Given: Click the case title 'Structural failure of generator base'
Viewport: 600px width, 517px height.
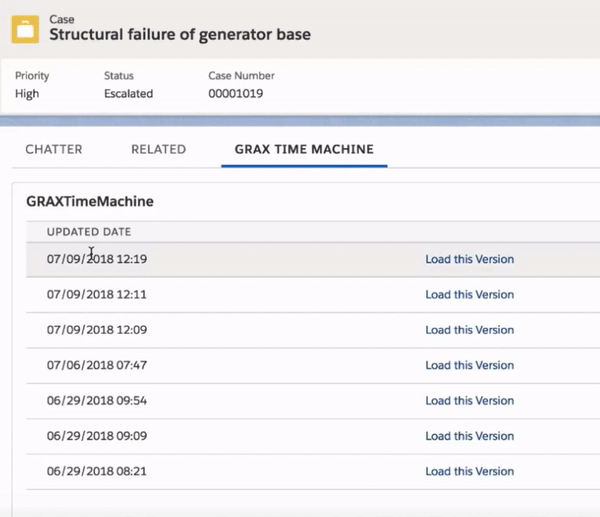Looking at the screenshot, I should pyautogui.click(x=180, y=34).
